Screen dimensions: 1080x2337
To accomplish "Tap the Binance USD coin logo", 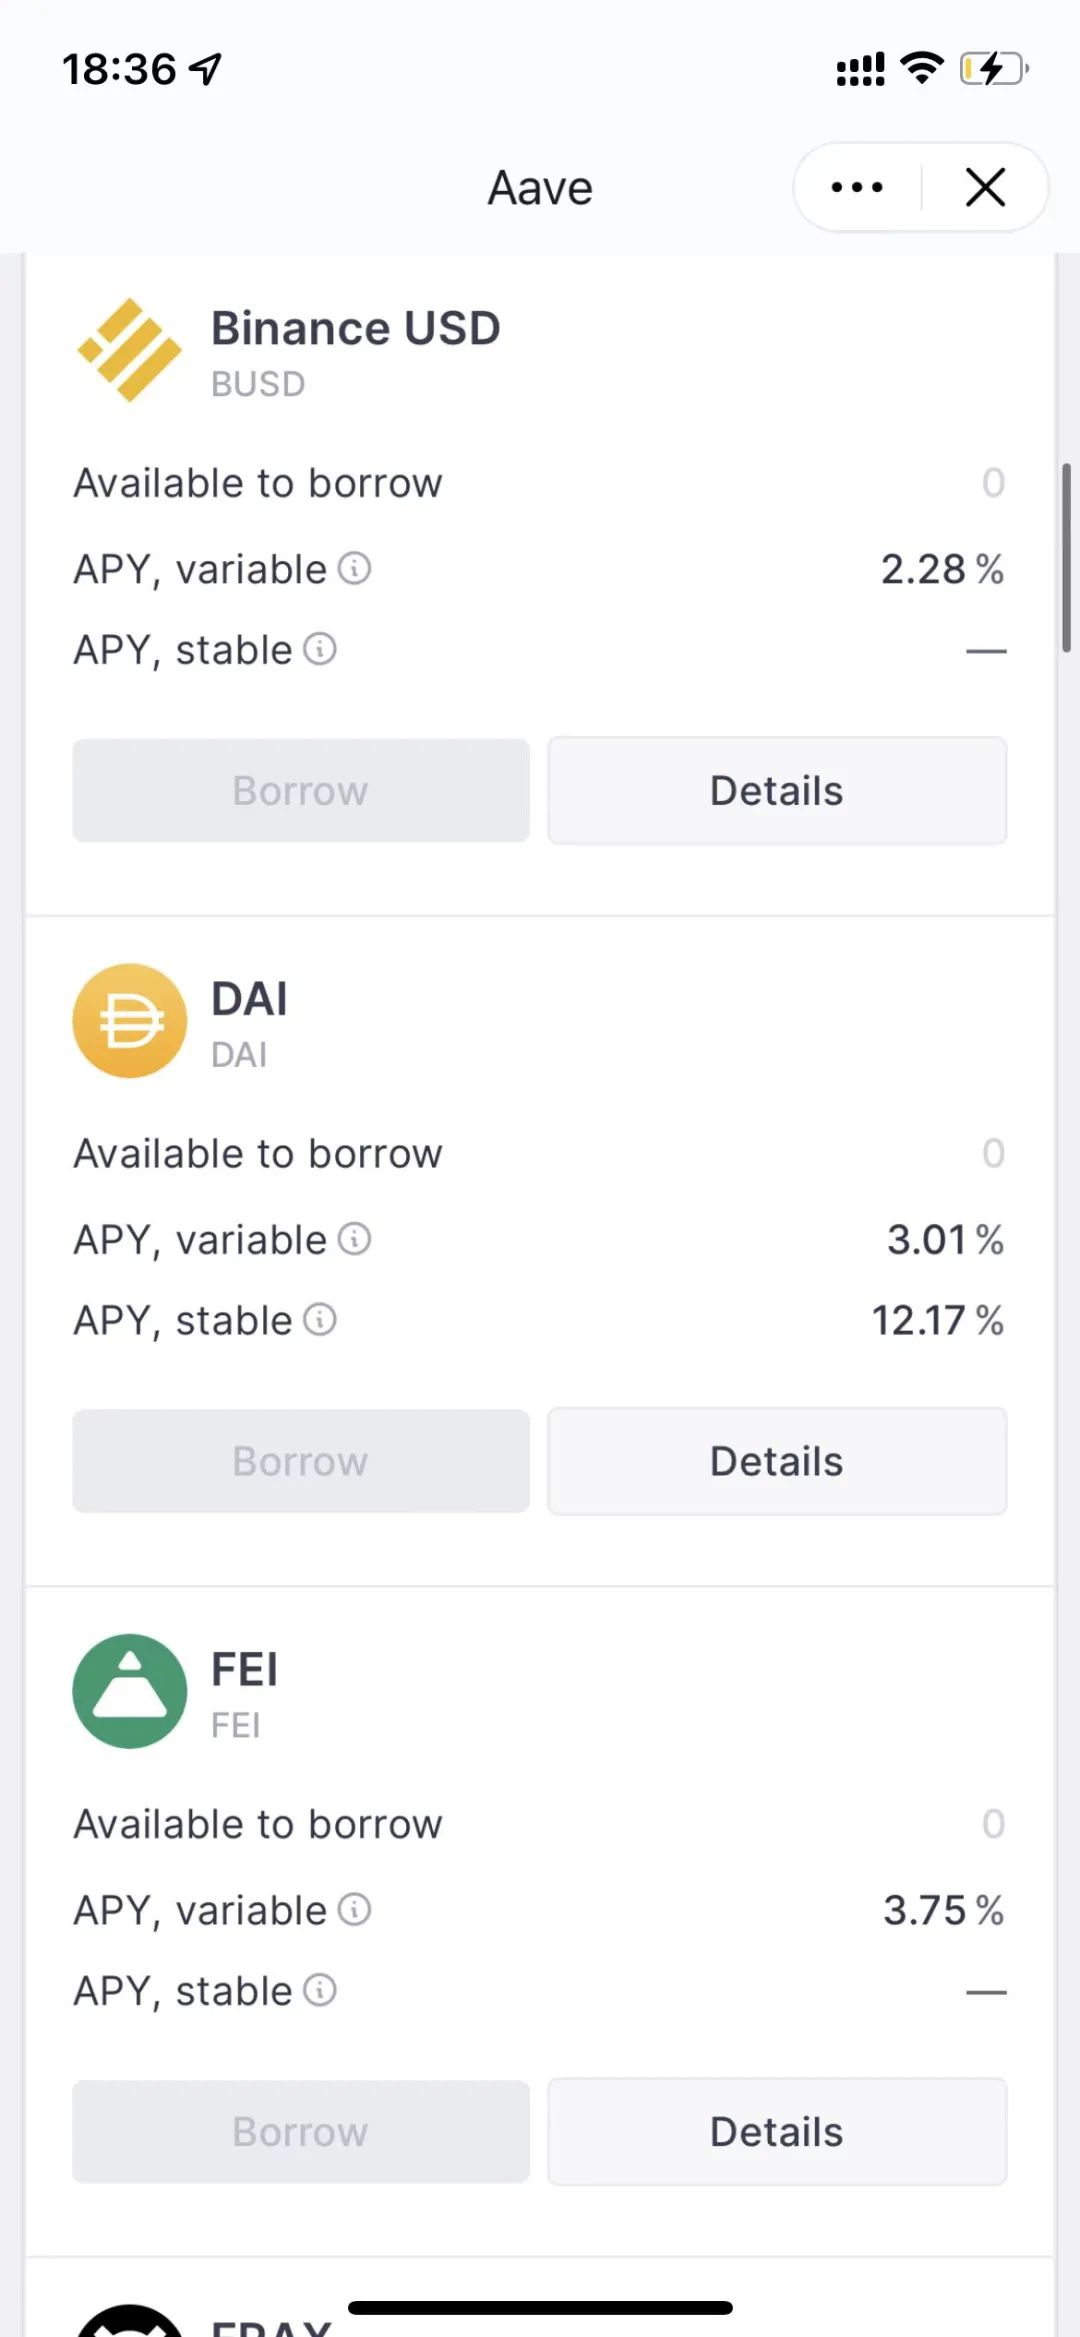I will [129, 350].
